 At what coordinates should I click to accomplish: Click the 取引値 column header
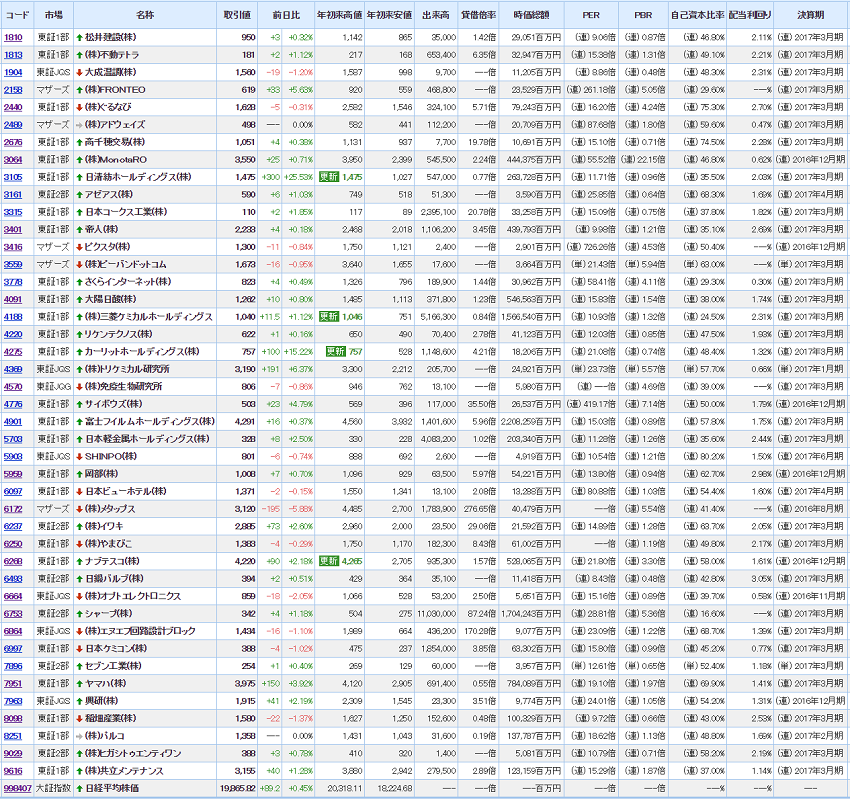[237, 15]
